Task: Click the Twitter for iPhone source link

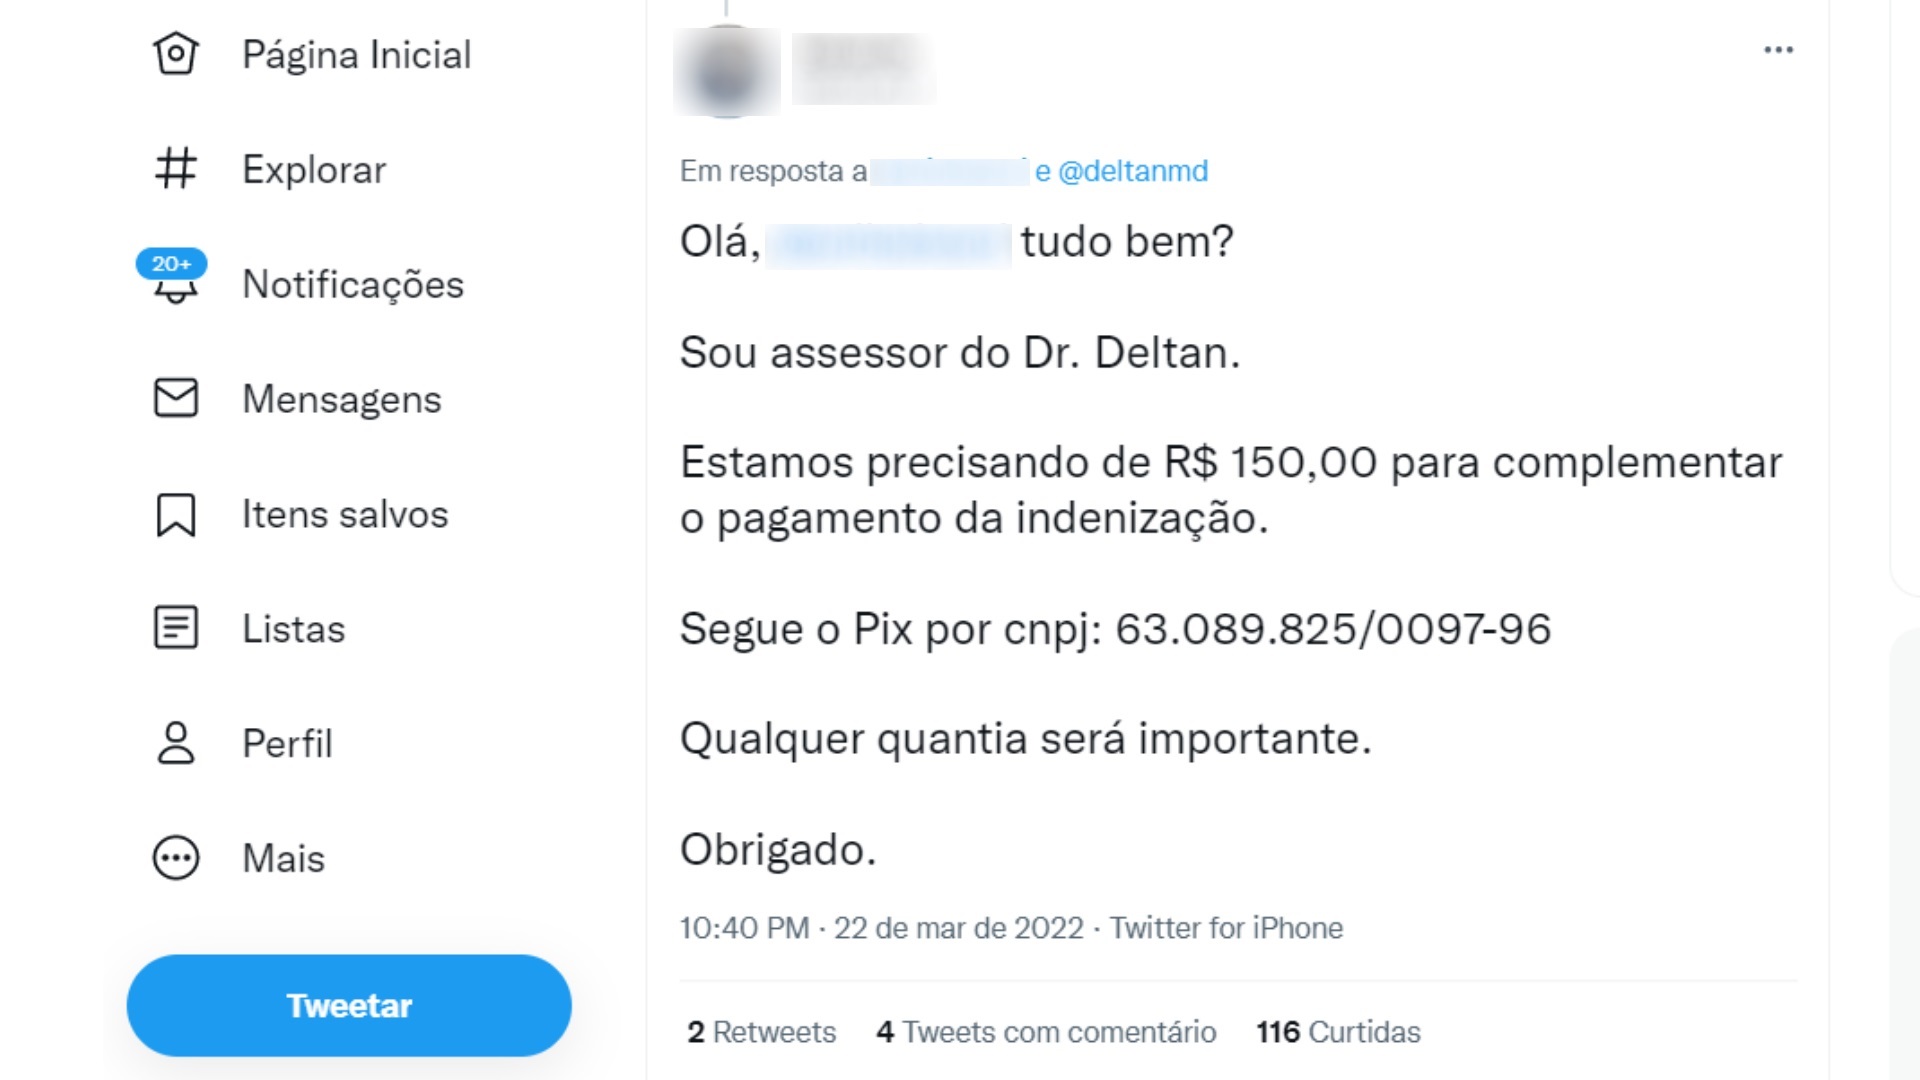Action: pyautogui.click(x=1226, y=928)
